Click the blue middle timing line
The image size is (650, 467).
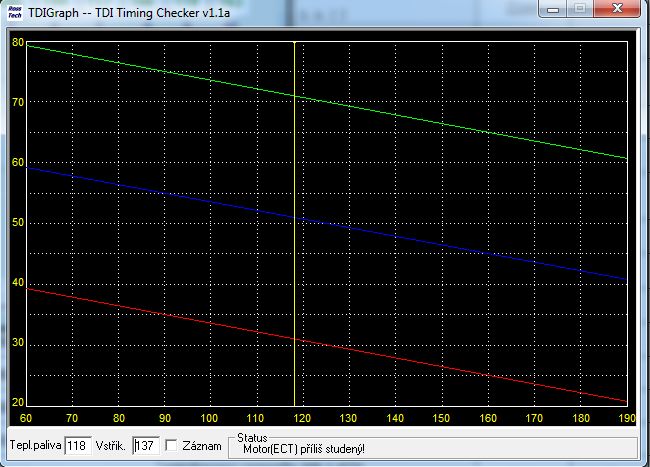point(400,233)
